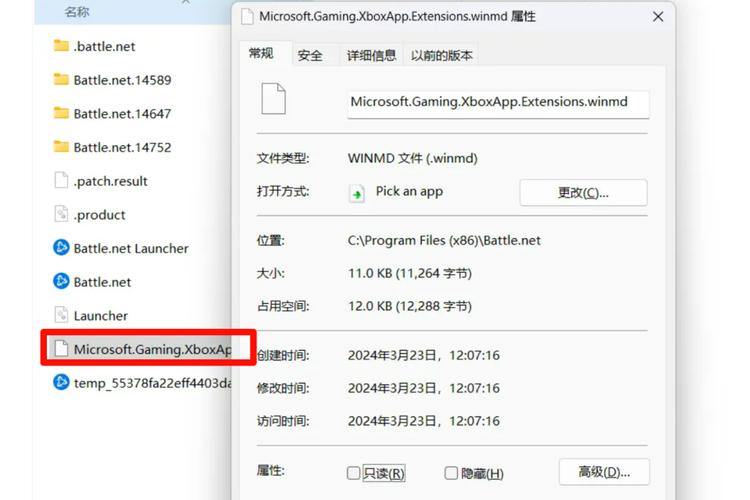The height and width of the screenshot is (500, 750).
Task: Click the Launcher file icon
Action: point(61,315)
